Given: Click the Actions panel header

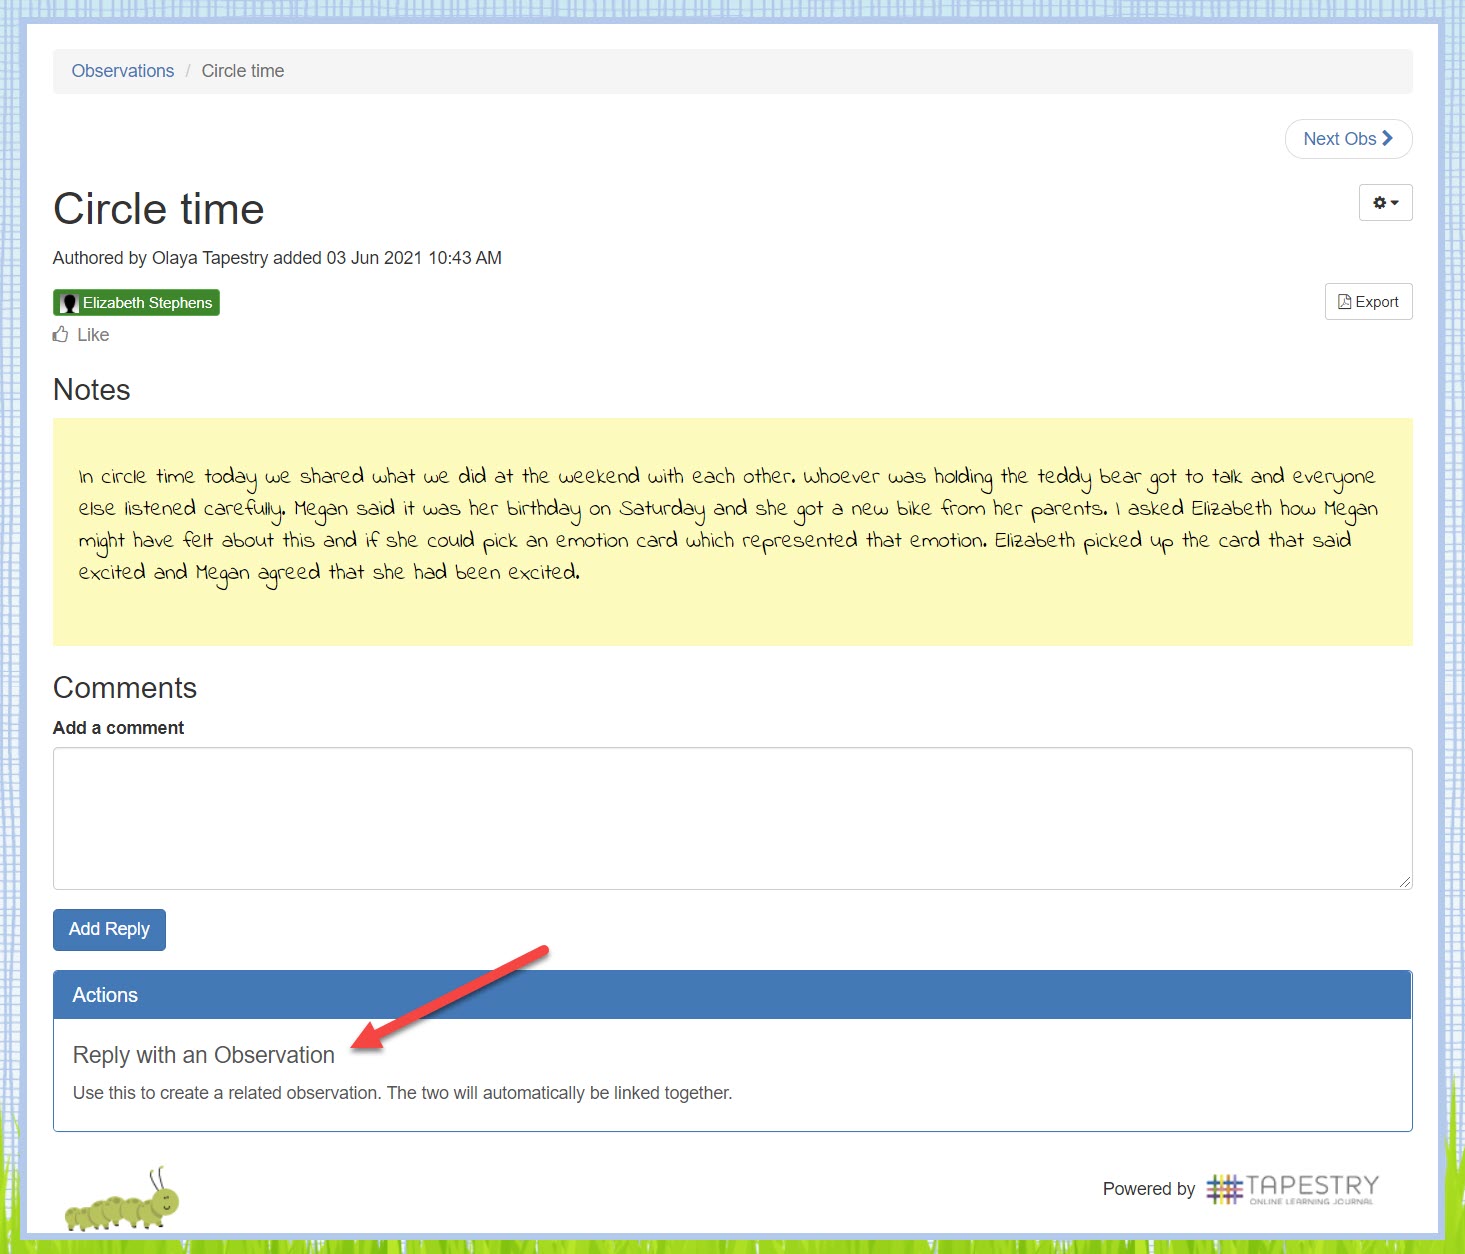Looking at the screenshot, I should 732,995.
